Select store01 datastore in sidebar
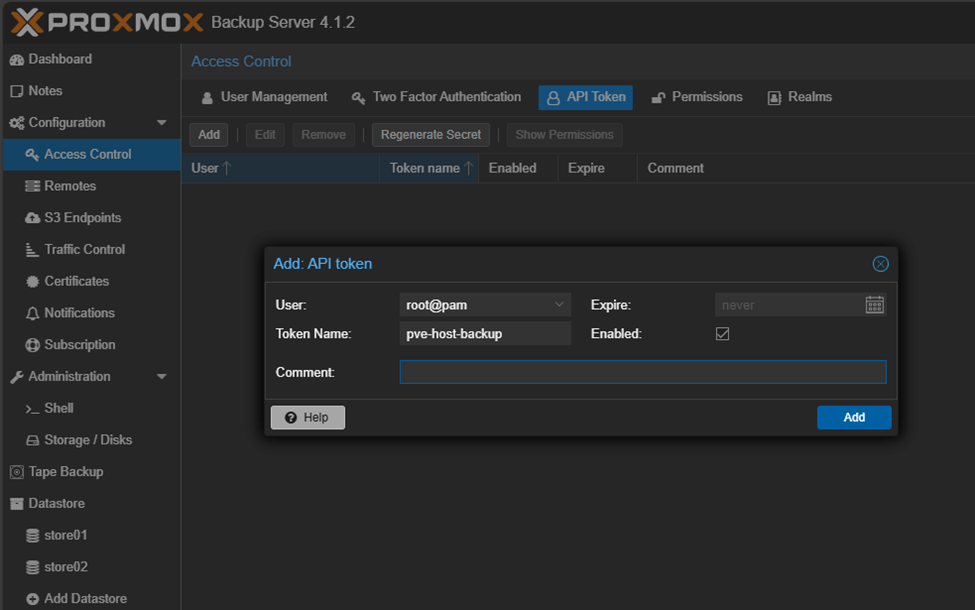975x610 pixels. pyautogui.click(x=65, y=535)
